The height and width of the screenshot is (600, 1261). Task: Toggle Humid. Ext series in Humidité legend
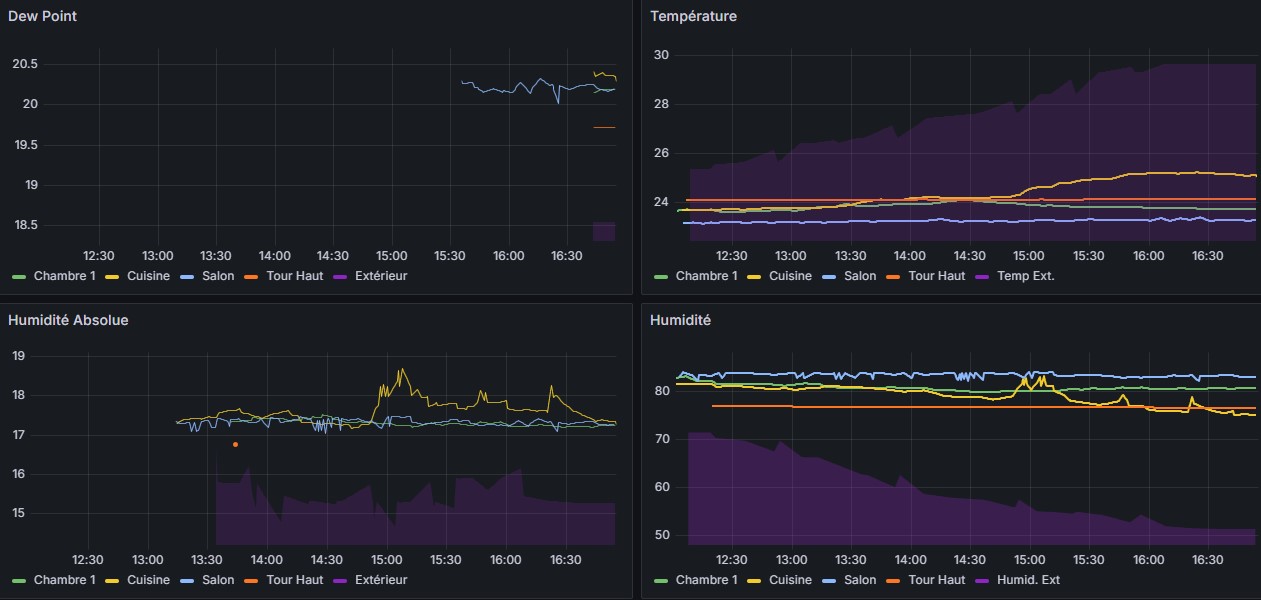coord(1029,579)
